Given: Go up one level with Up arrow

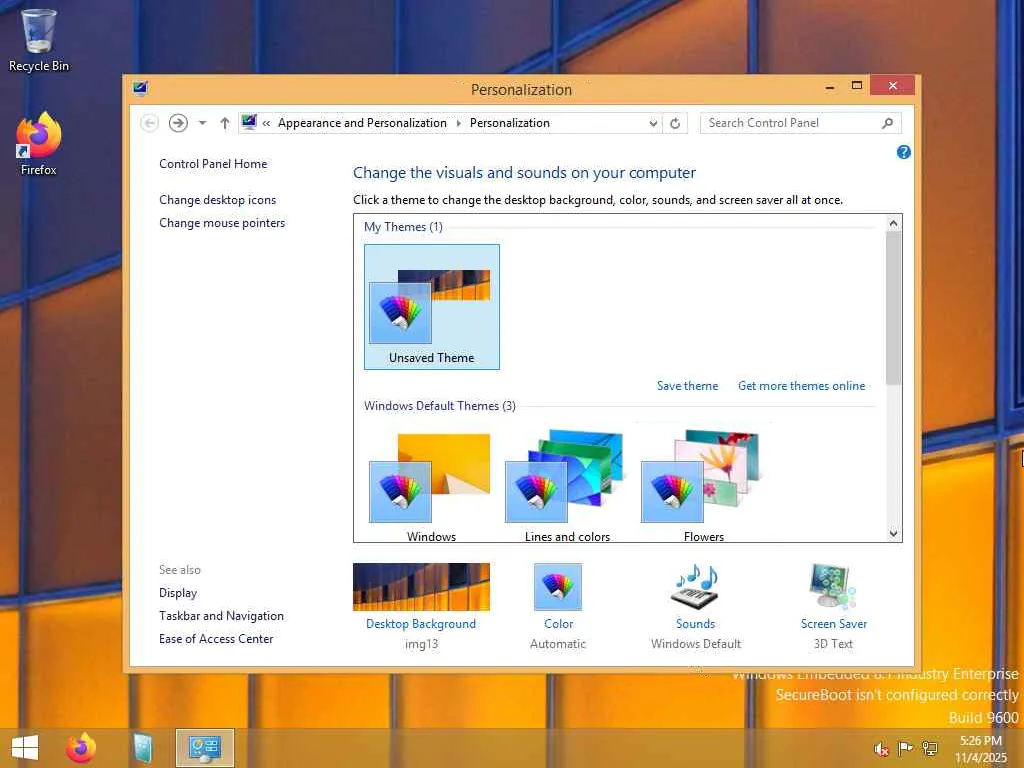Looking at the screenshot, I should pos(225,123).
